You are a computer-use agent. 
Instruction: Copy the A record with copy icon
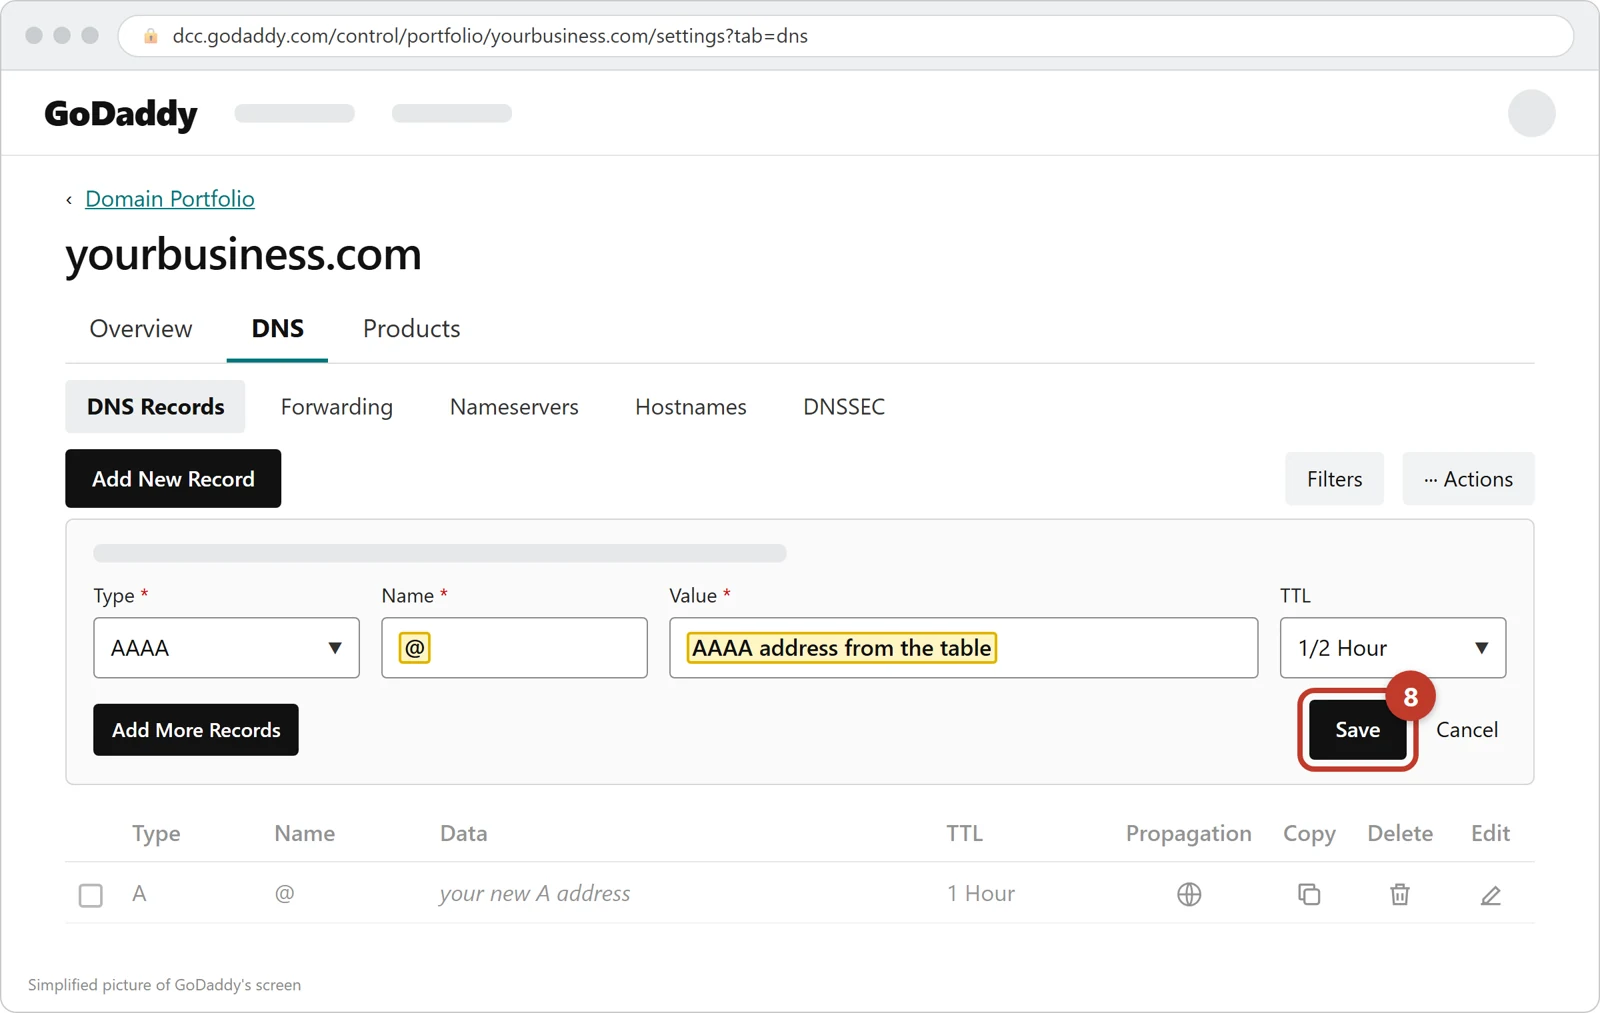coord(1309,894)
